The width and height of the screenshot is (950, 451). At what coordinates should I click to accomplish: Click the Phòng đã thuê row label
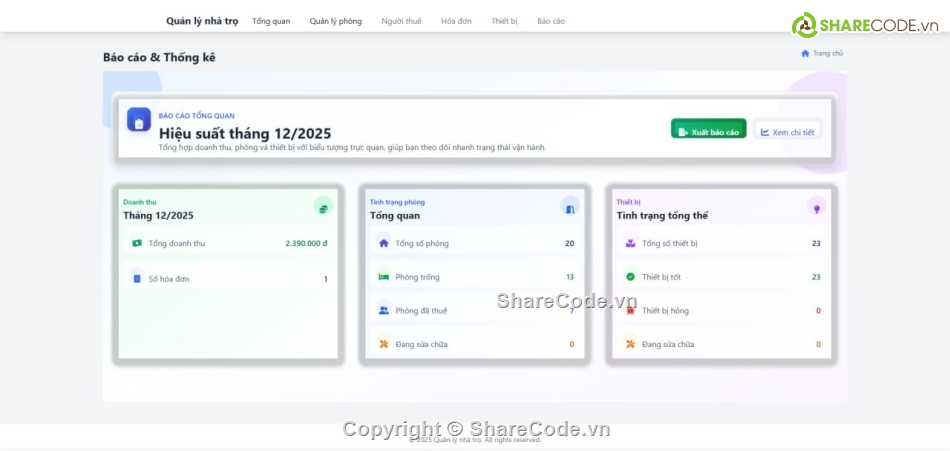click(x=421, y=310)
